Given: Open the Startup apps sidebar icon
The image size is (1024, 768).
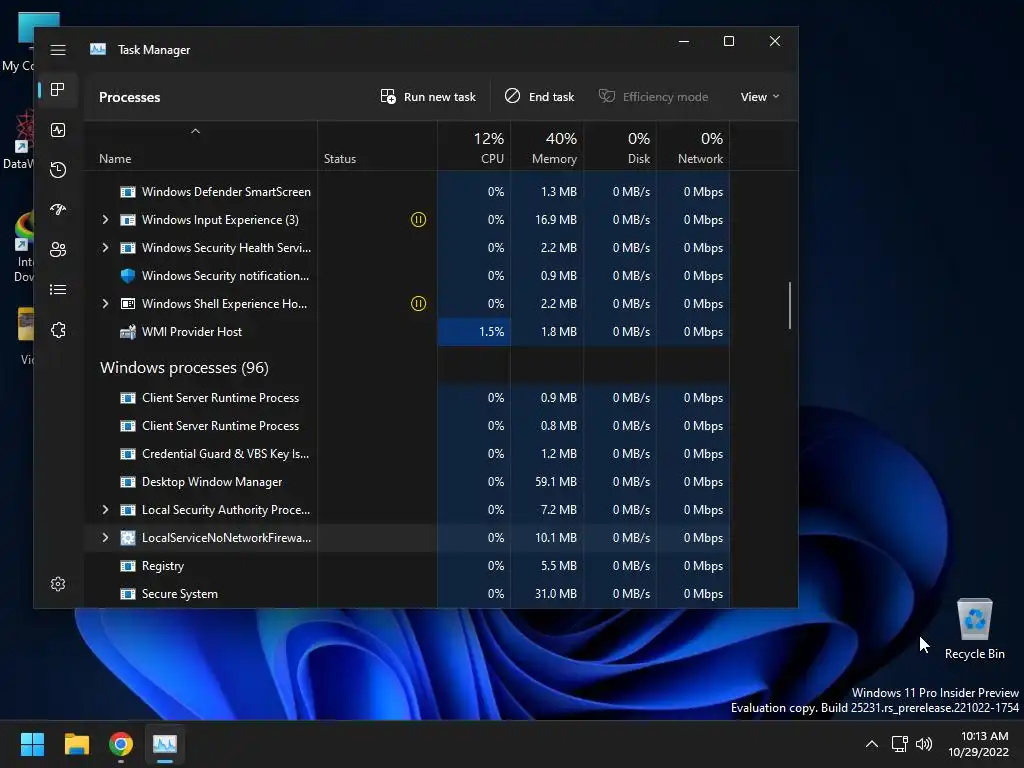Looking at the screenshot, I should [x=58, y=210].
